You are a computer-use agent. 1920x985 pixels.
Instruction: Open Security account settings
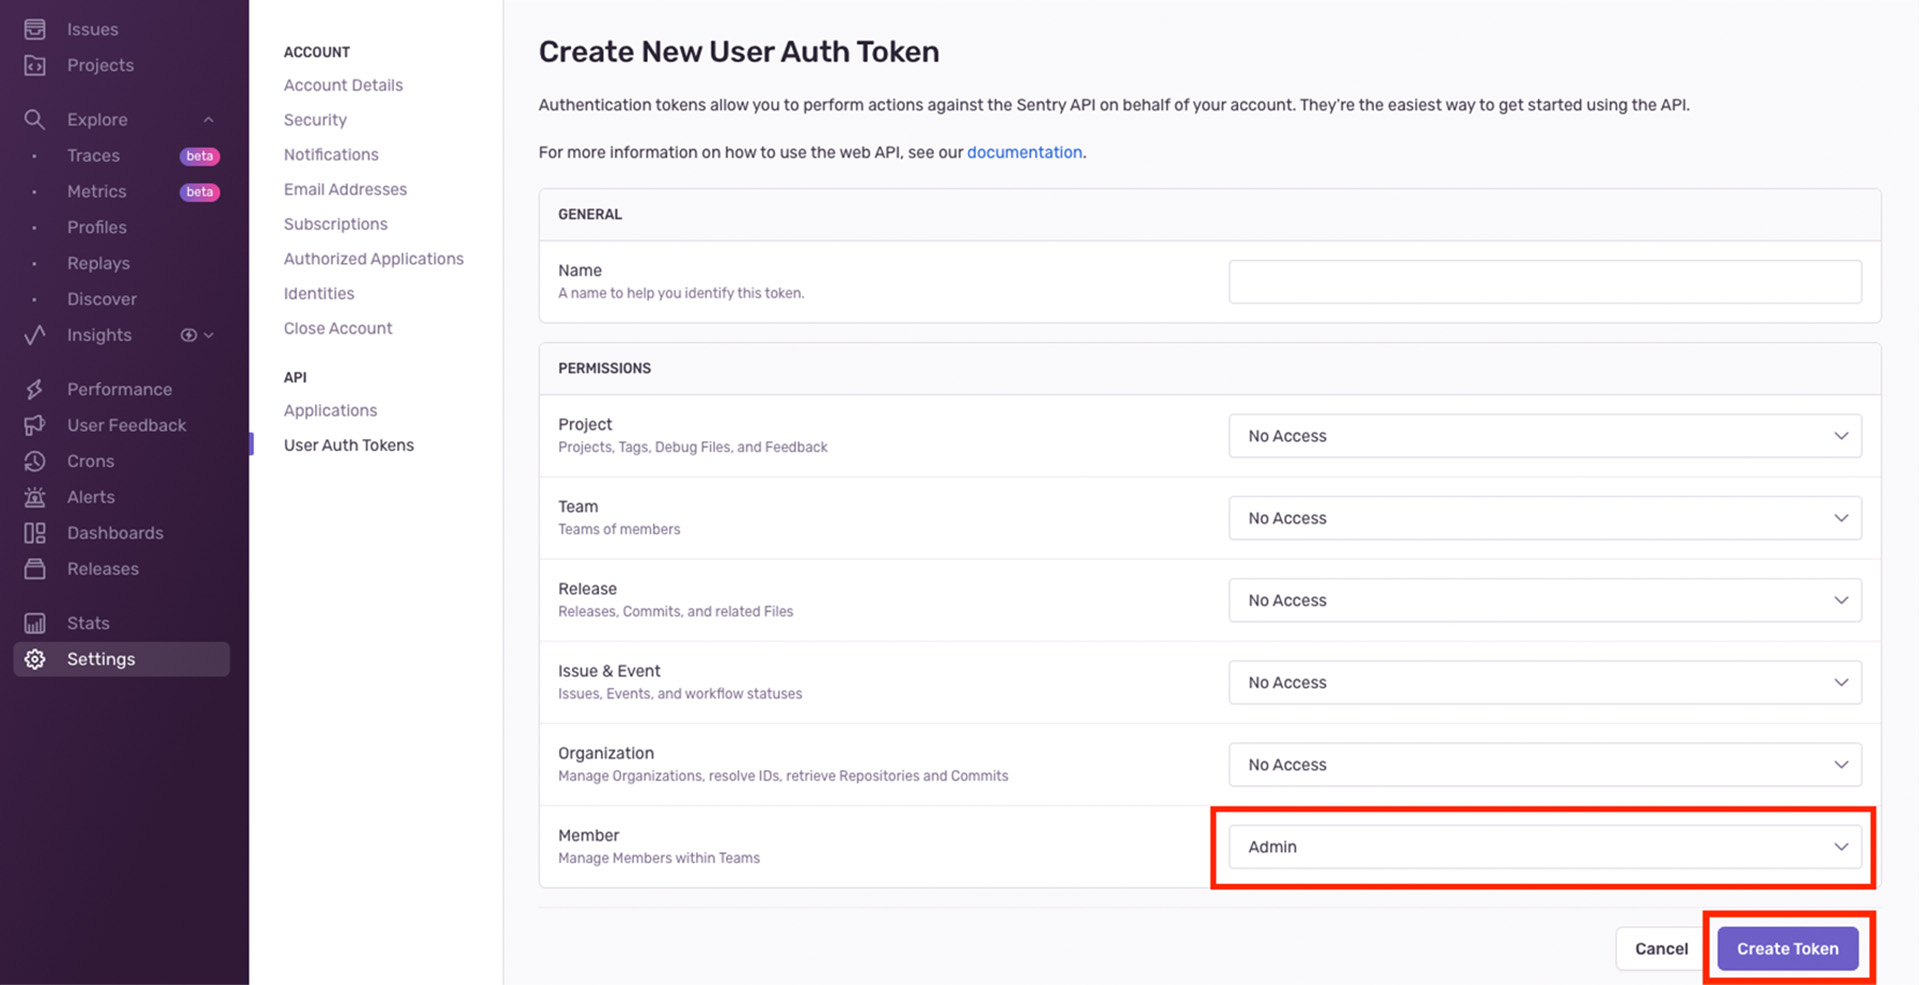click(x=315, y=120)
